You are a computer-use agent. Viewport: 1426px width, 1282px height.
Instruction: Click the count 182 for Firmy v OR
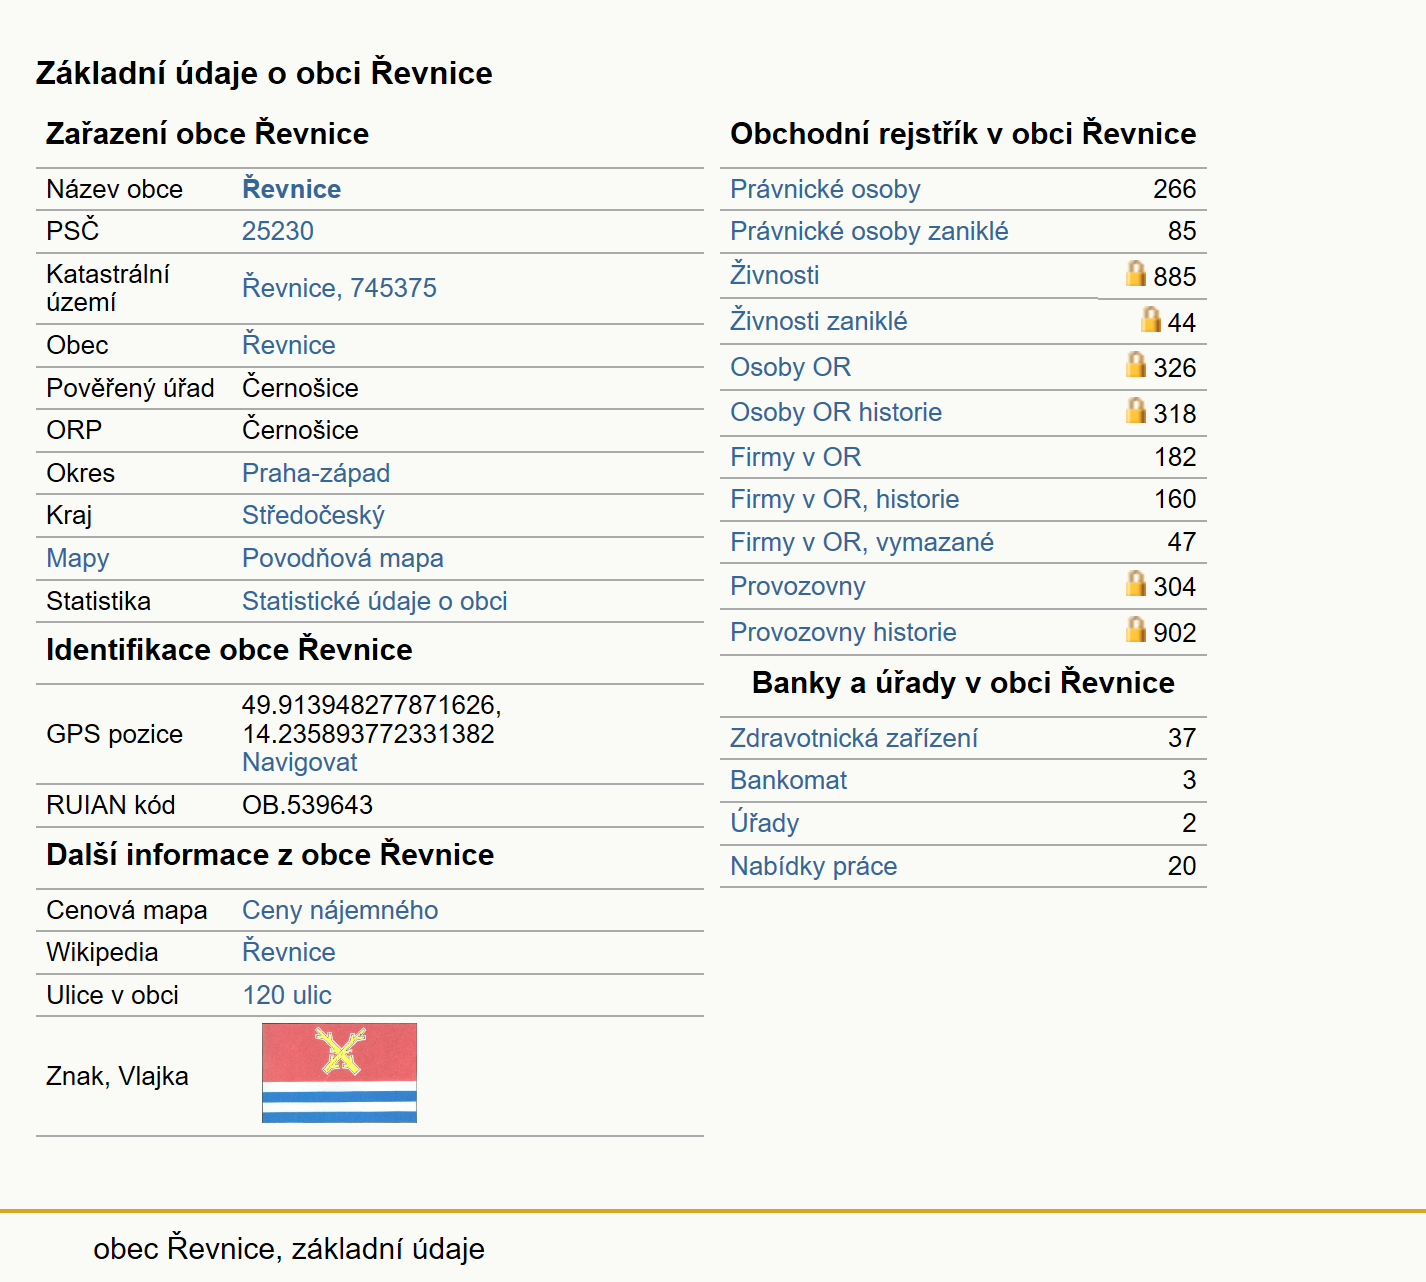coord(1174,457)
